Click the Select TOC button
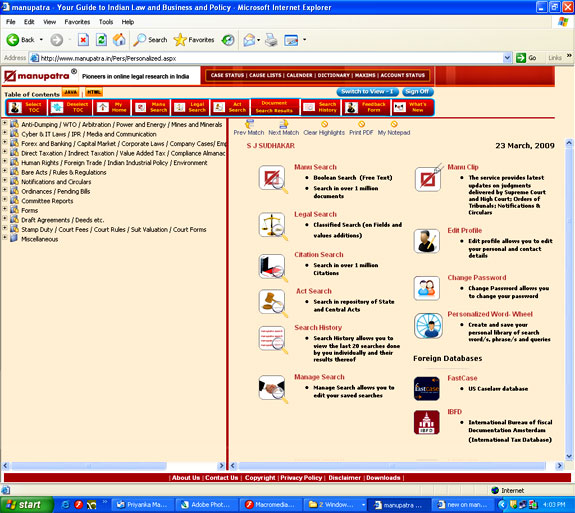The height and width of the screenshot is (513, 575). (x=26, y=107)
